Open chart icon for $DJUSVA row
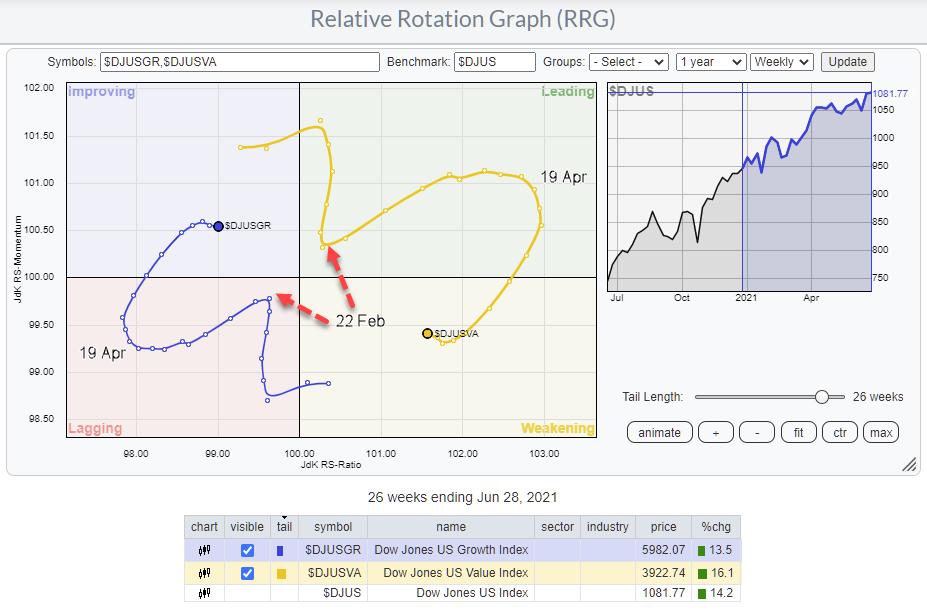The image size is (927, 610). click(x=204, y=573)
